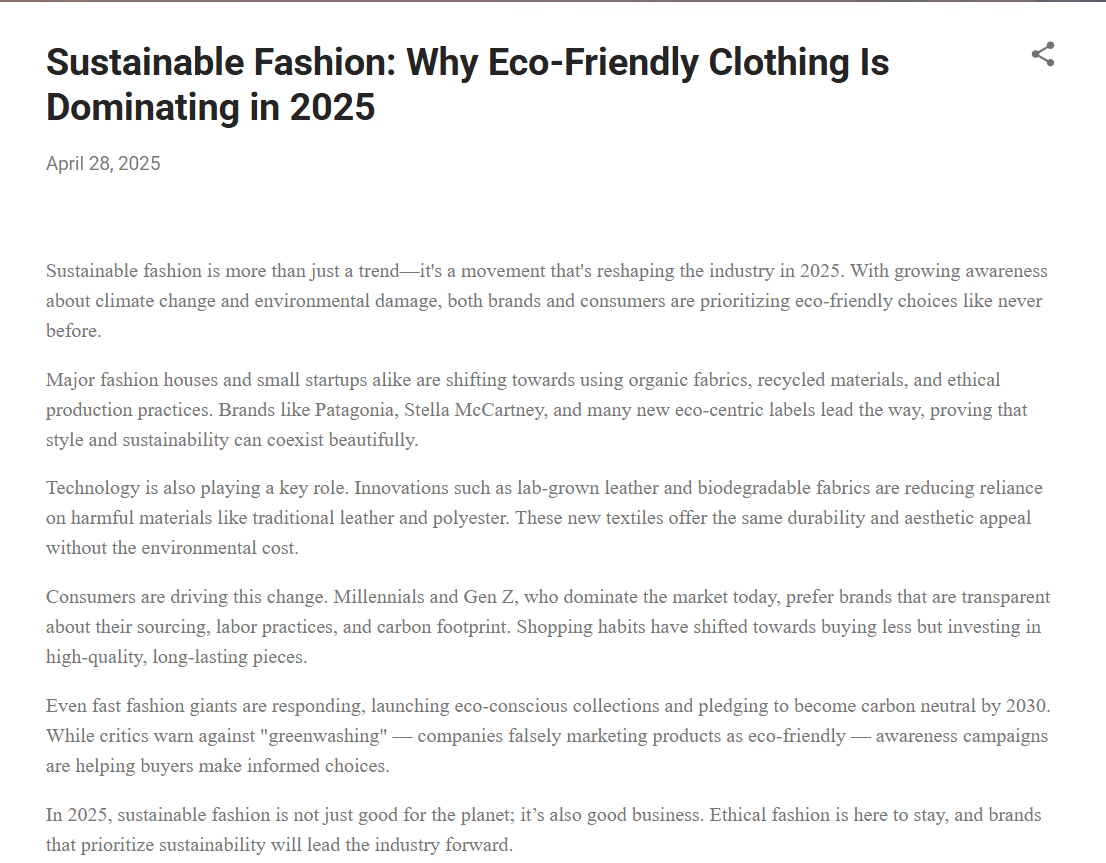This screenshot has width=1106, height=863.
Task: Click the word "Millennials"
Action: tap(383, 597)
